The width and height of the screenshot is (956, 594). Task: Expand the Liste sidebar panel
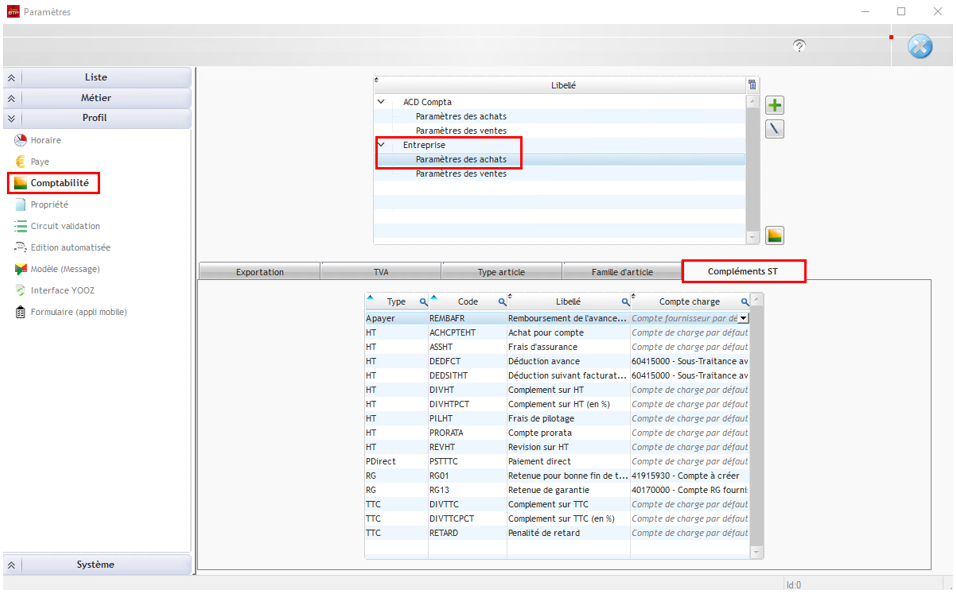[x=96, y=77]
